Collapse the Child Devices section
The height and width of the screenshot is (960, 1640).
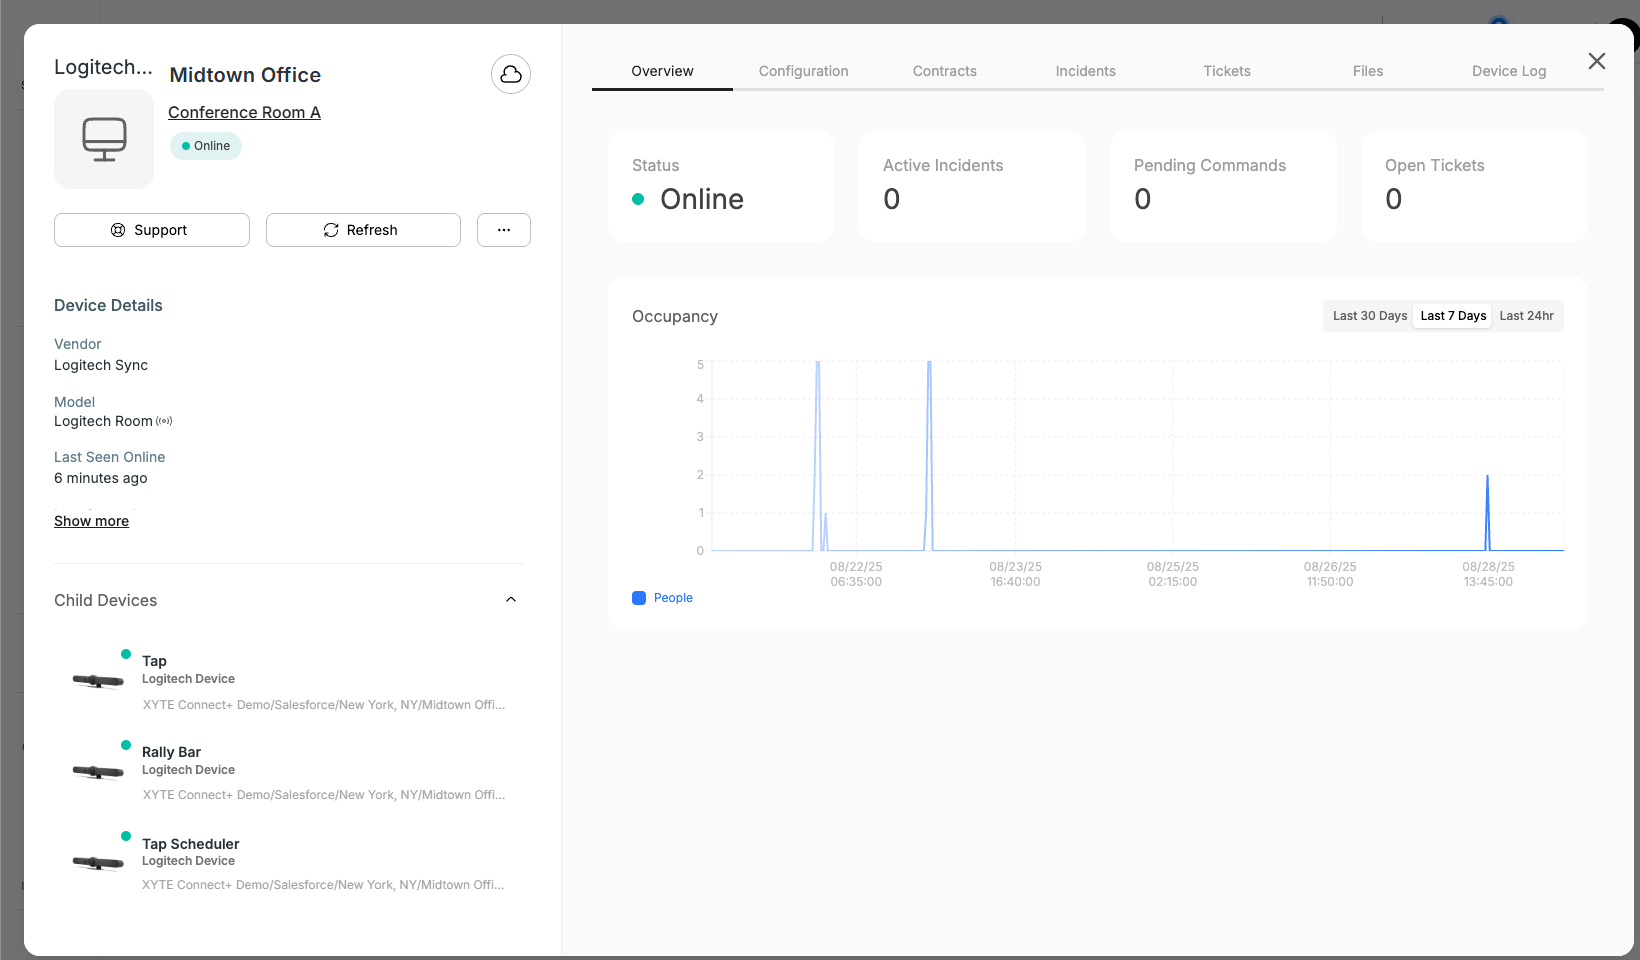511,600
